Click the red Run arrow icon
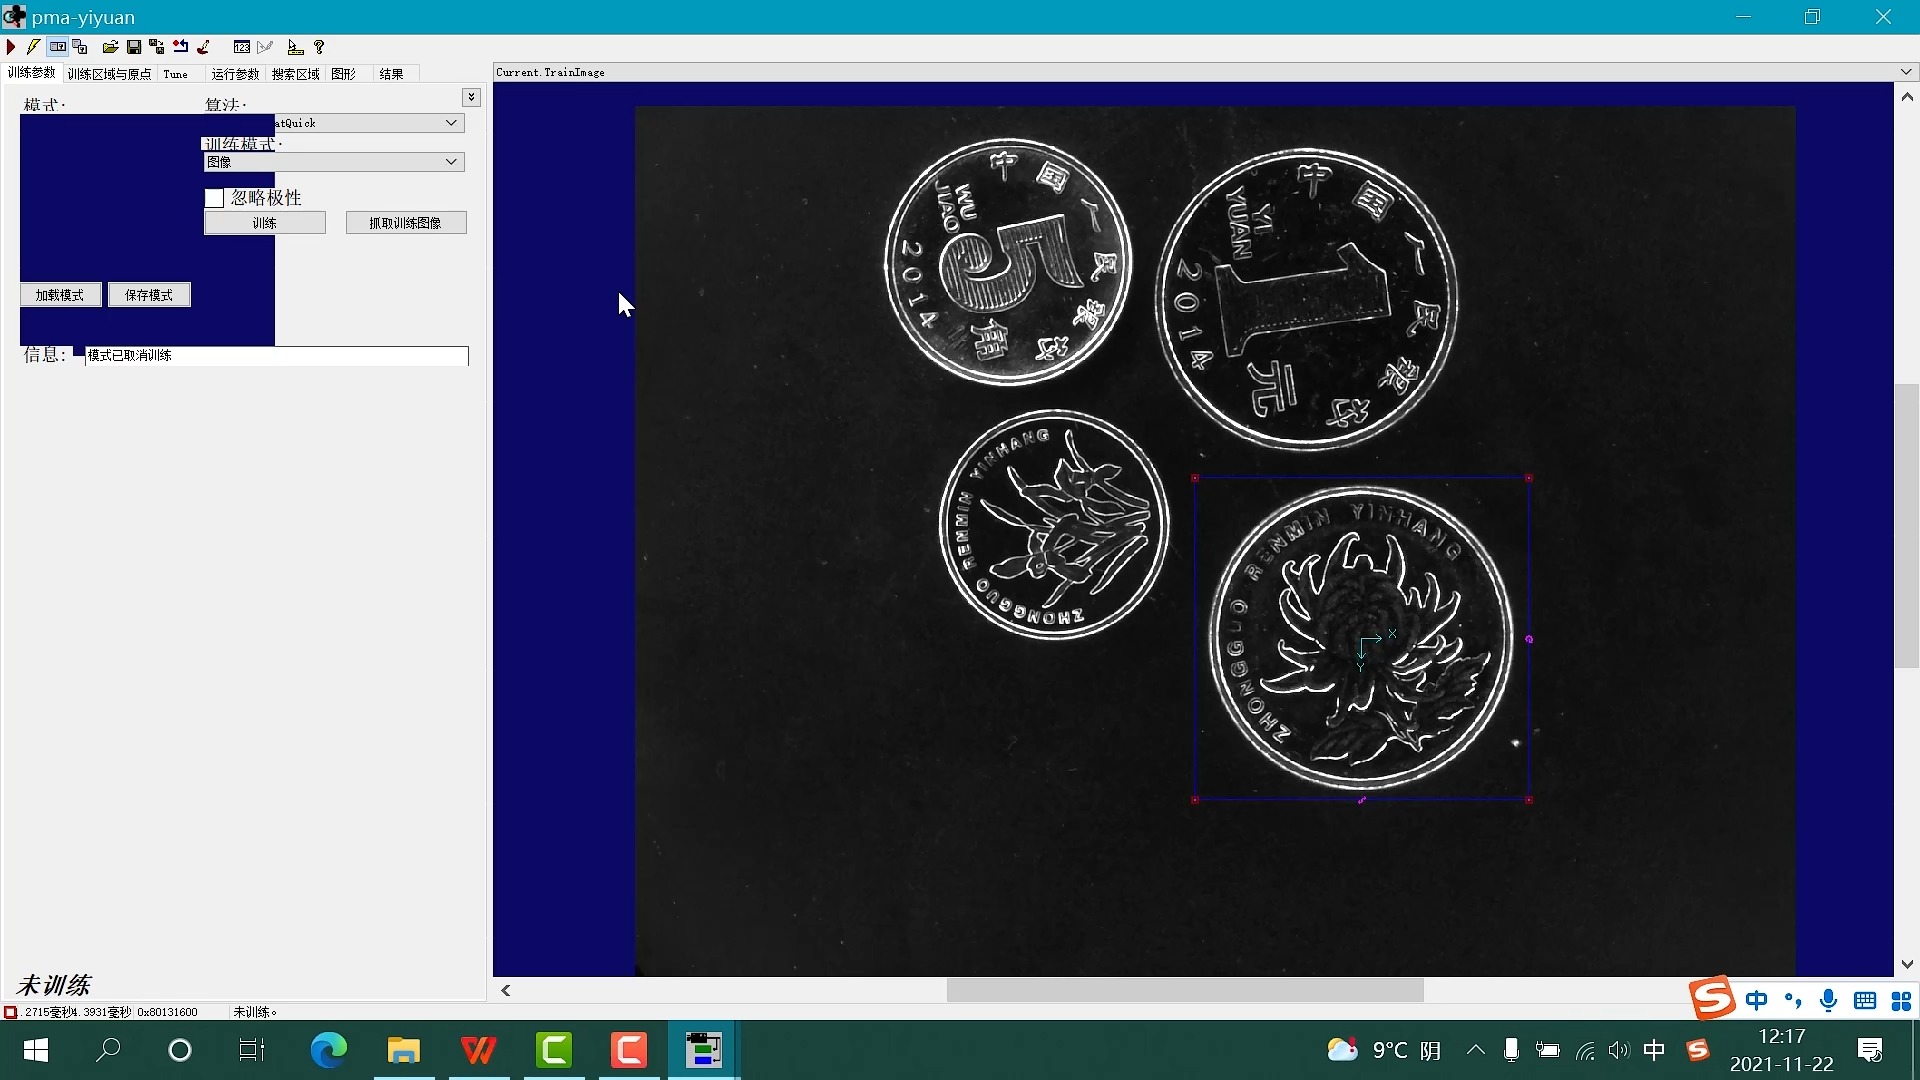 [x=11, y=47]
